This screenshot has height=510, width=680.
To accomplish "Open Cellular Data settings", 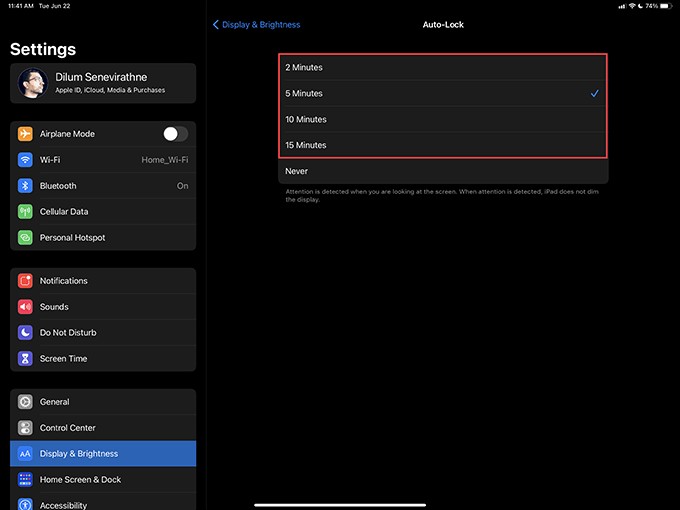I will [x=103, y=212].
